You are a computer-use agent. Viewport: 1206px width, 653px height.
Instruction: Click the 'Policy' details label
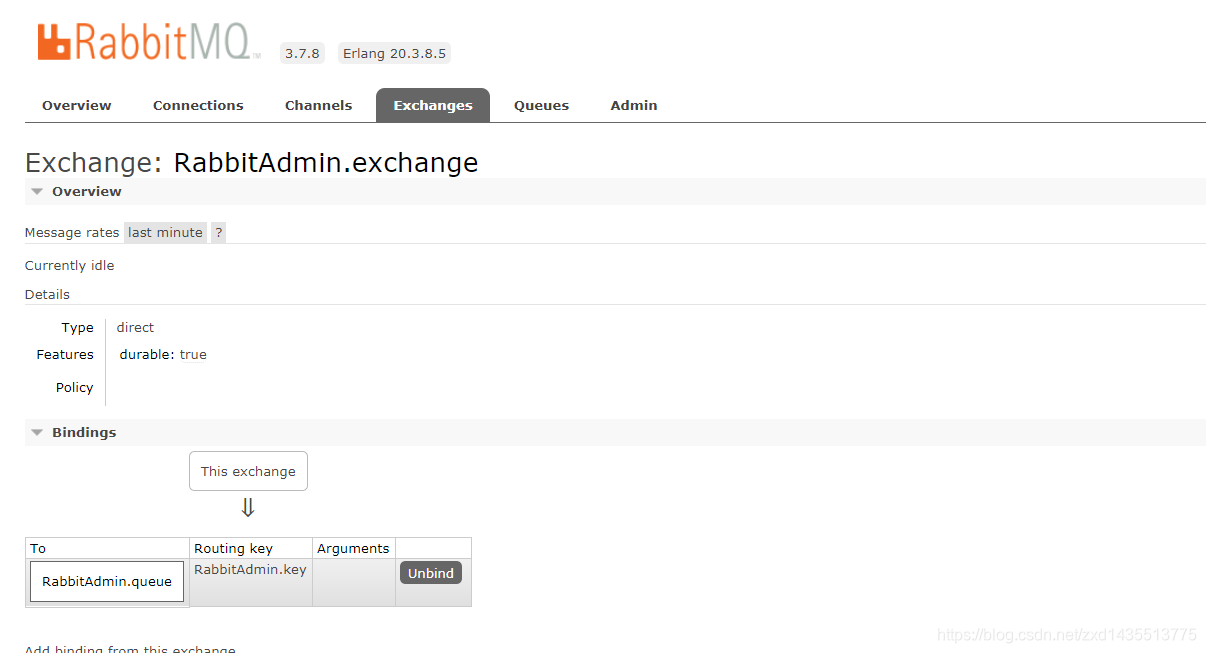tap(75, 387)
